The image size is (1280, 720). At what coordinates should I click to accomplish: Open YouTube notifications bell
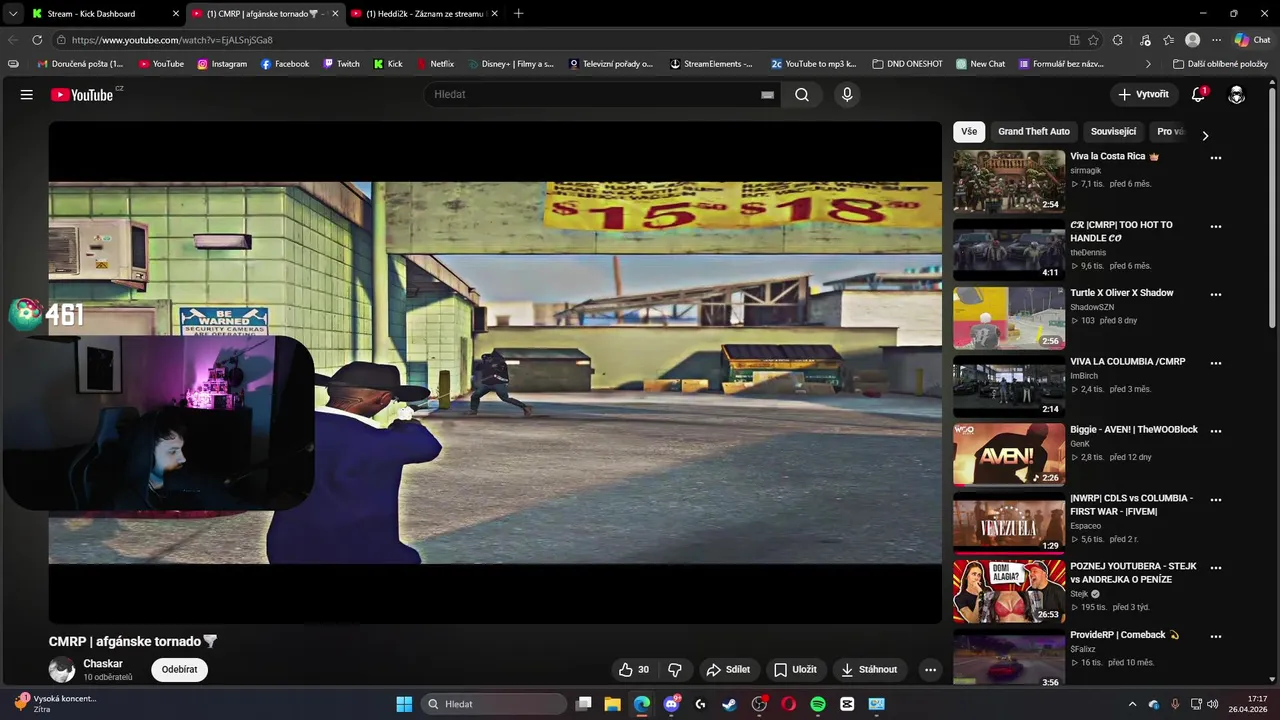tap(1198, 94)
